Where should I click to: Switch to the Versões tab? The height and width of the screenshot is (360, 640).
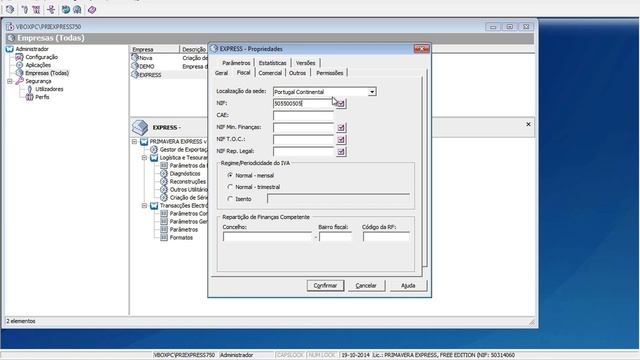pos(305,63)
